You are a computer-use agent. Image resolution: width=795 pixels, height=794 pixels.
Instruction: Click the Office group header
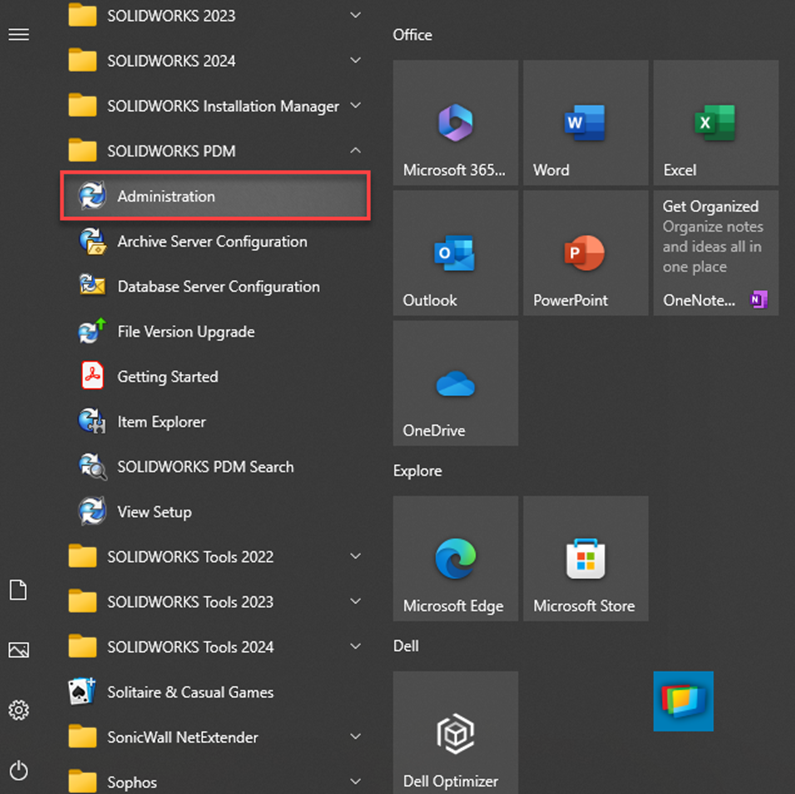412,35
